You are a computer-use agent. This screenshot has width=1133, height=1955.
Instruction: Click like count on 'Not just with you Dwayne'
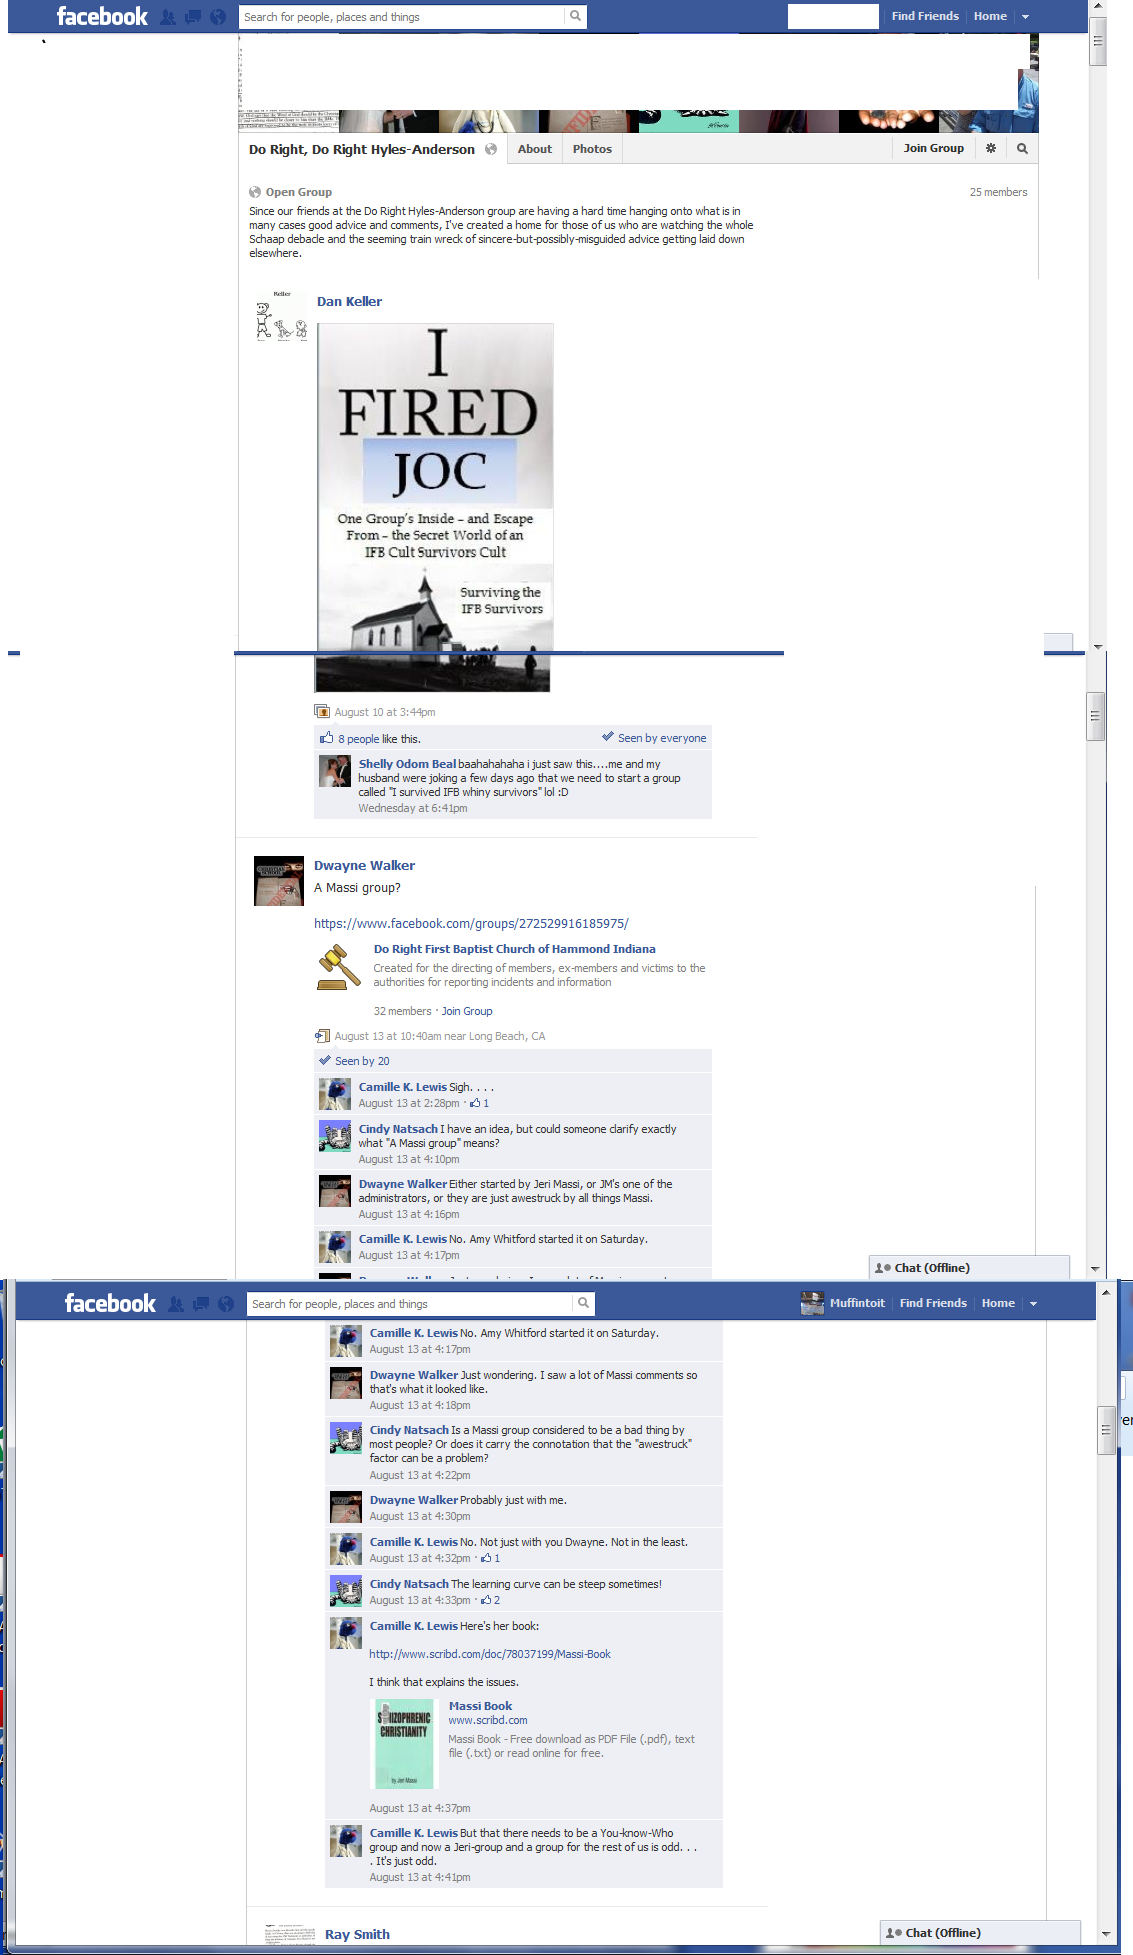[x=491, y=1558]
